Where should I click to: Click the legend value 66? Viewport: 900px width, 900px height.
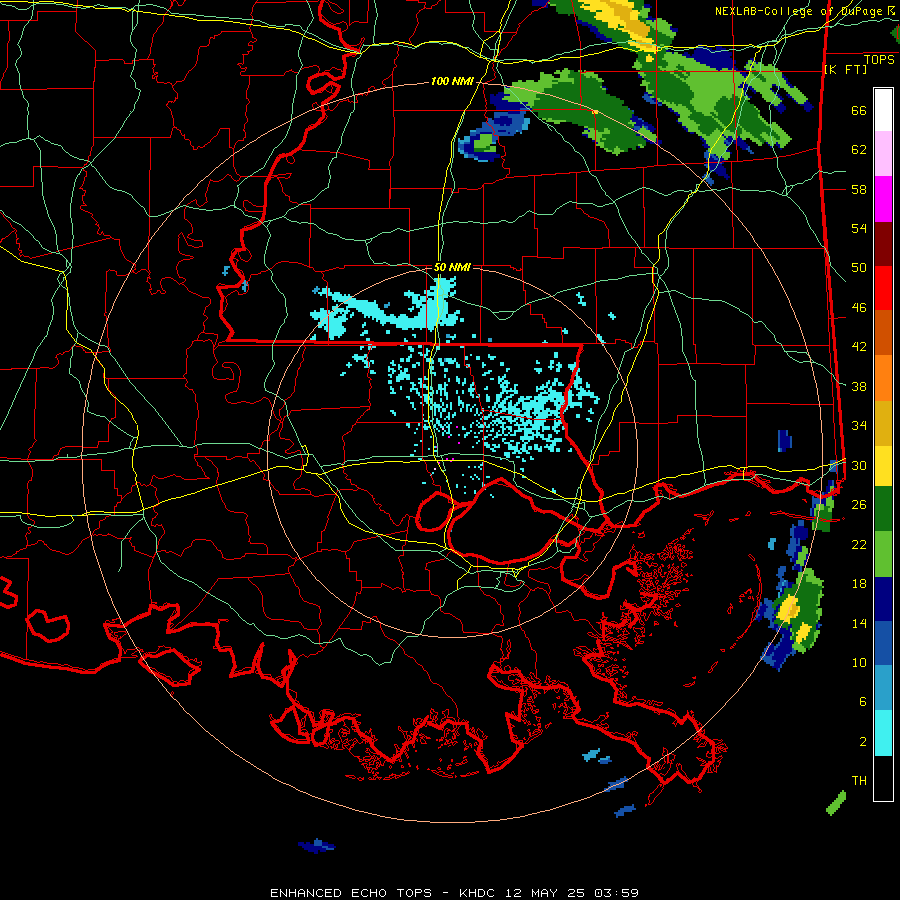[859, 110]
